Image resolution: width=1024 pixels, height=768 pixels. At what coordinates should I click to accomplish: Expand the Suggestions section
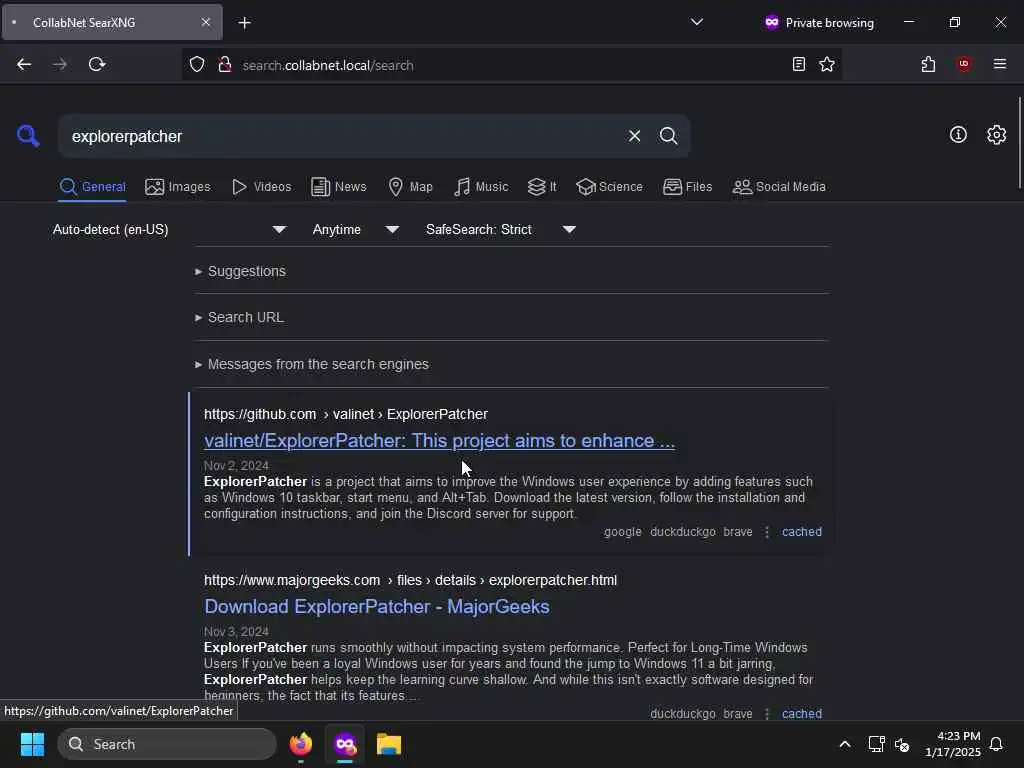tap(240, 271)
